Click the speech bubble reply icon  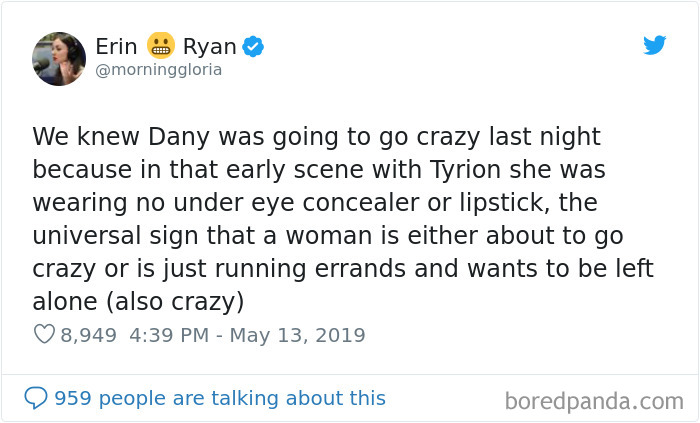[36, 398]
